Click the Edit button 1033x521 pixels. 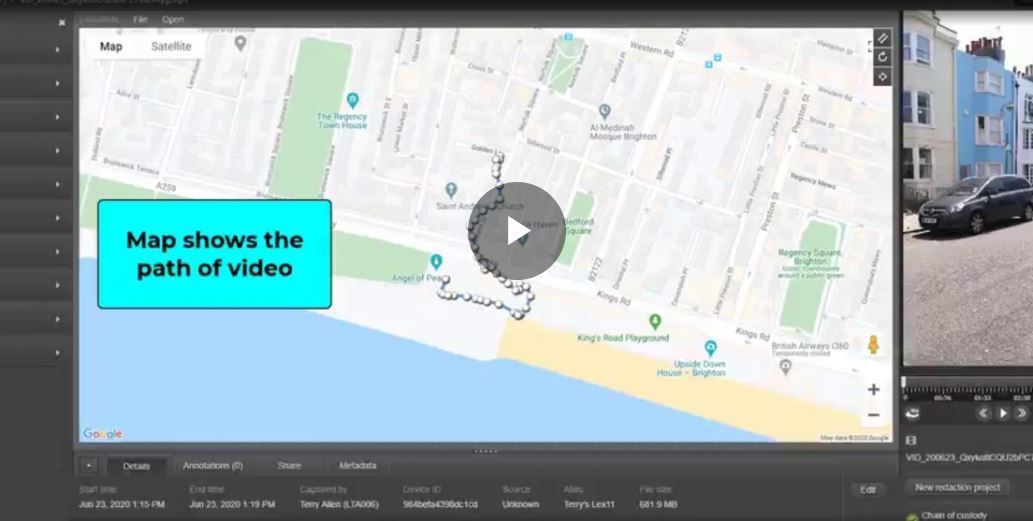[x=867, y=490]
